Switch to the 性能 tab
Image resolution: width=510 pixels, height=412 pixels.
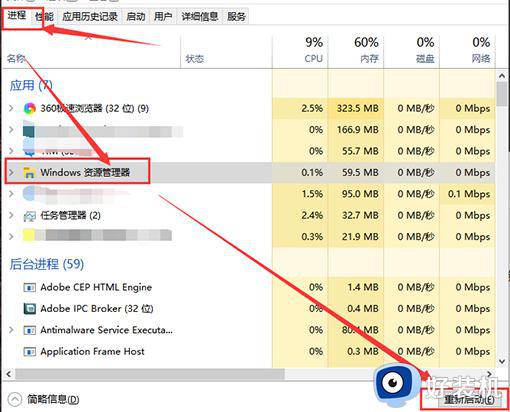coord(44,16)
